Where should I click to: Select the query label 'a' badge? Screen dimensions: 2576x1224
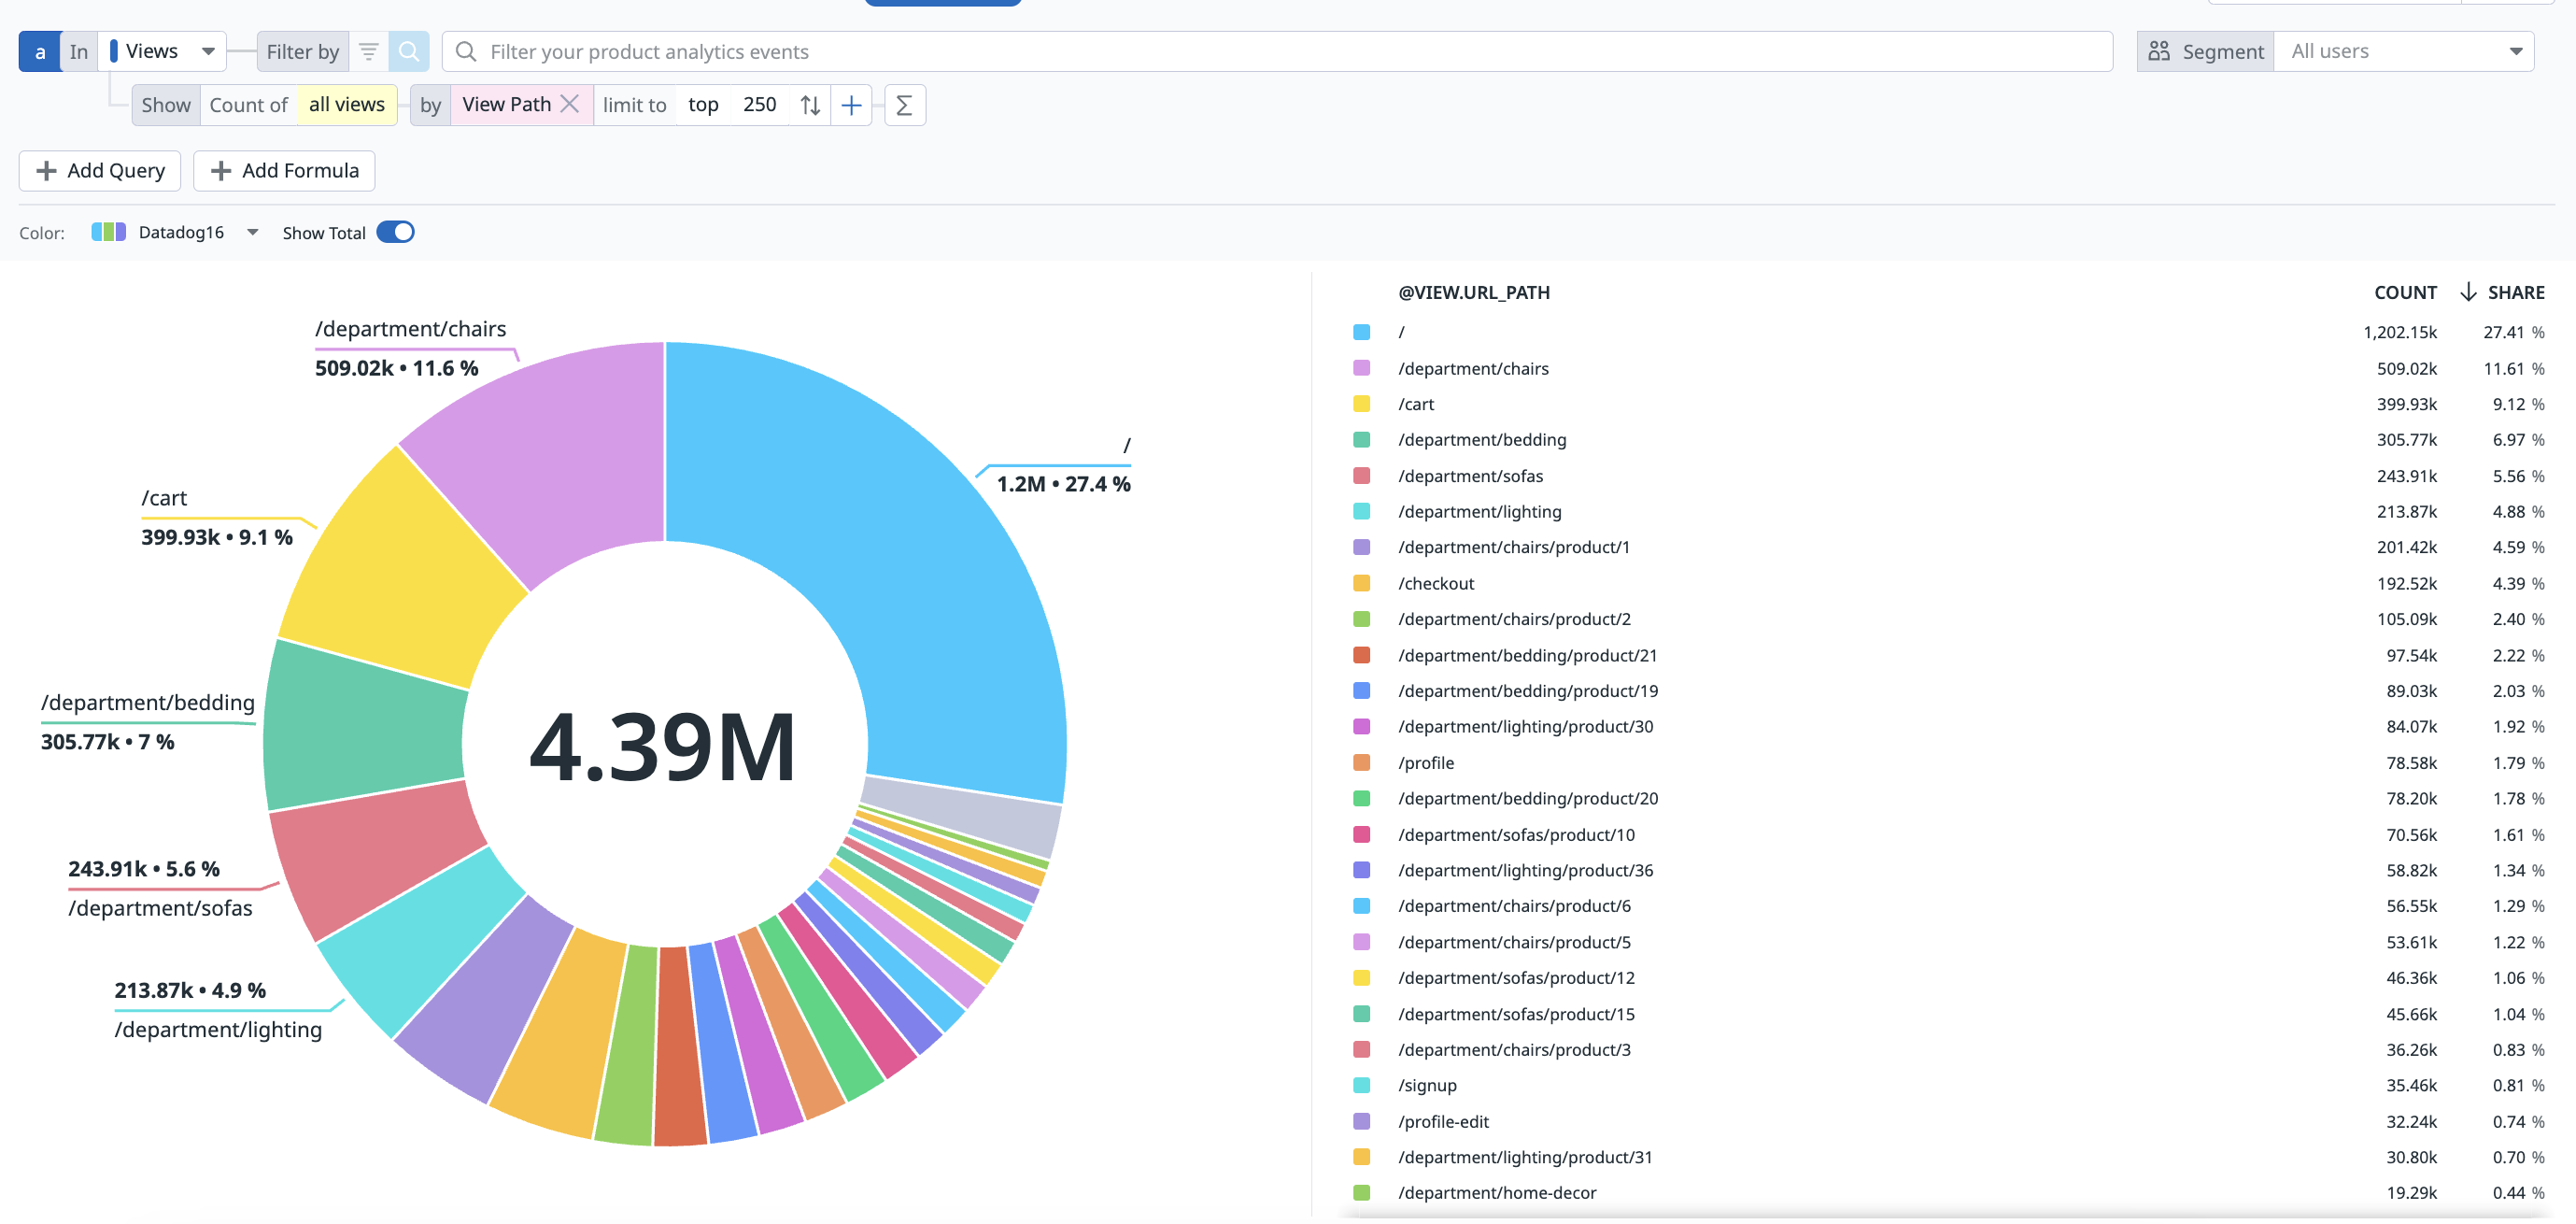pyautogui.click(x=39, y=51)
